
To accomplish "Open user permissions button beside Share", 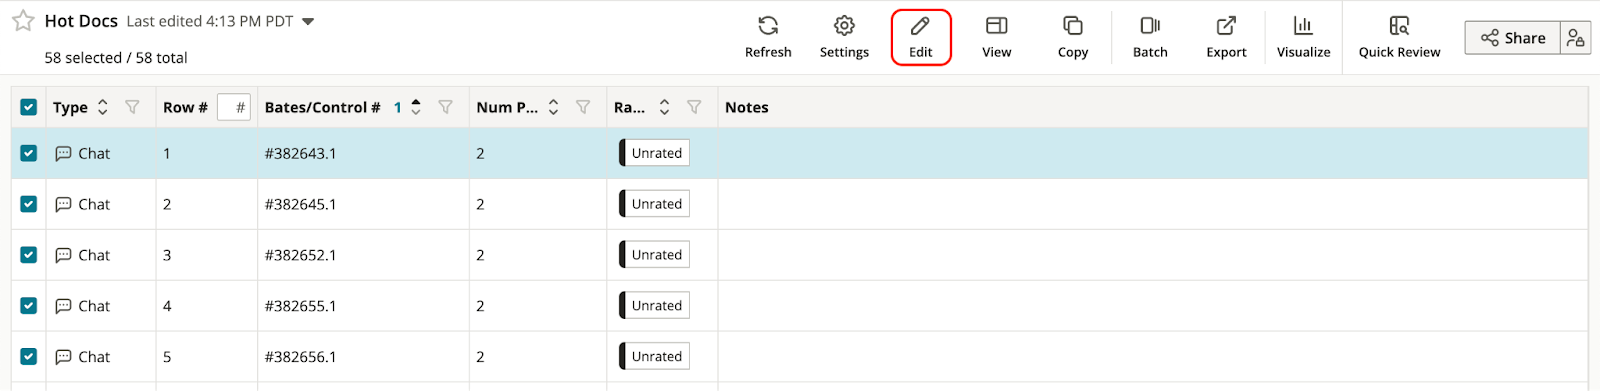I will (1576, 38).
